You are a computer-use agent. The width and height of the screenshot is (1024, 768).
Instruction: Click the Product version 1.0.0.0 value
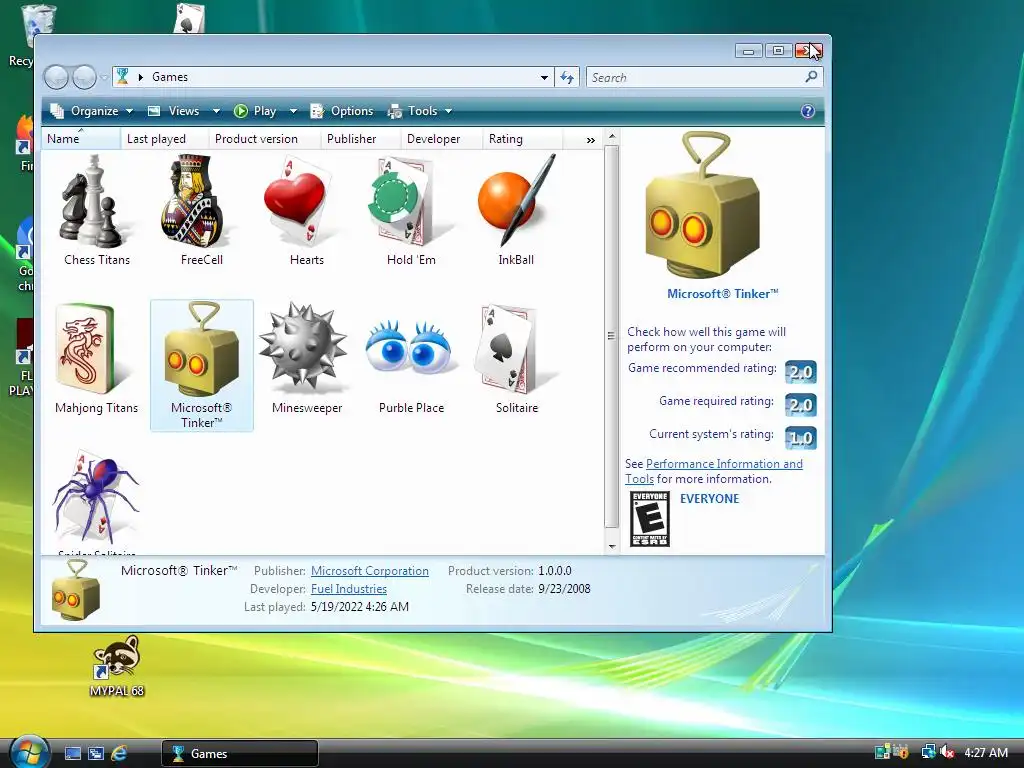tap(554, 571)
